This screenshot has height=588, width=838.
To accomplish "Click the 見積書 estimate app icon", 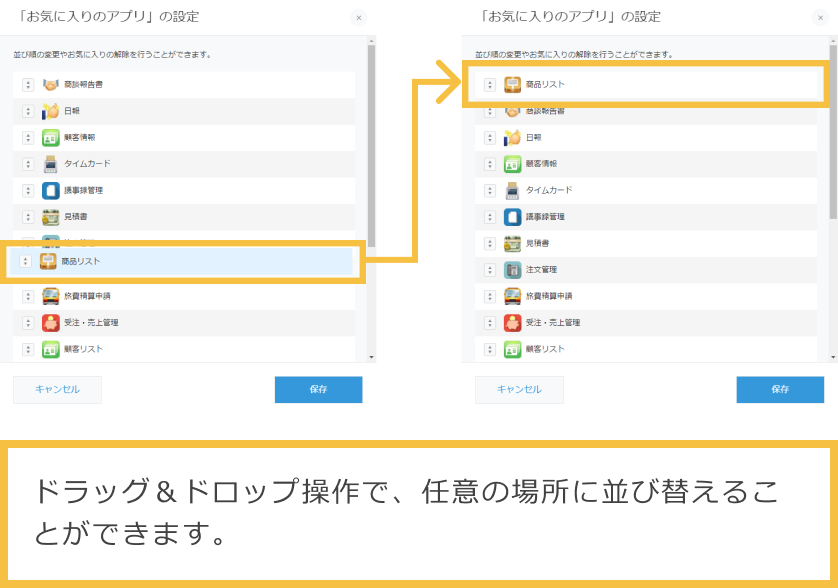I will point(511,243).
